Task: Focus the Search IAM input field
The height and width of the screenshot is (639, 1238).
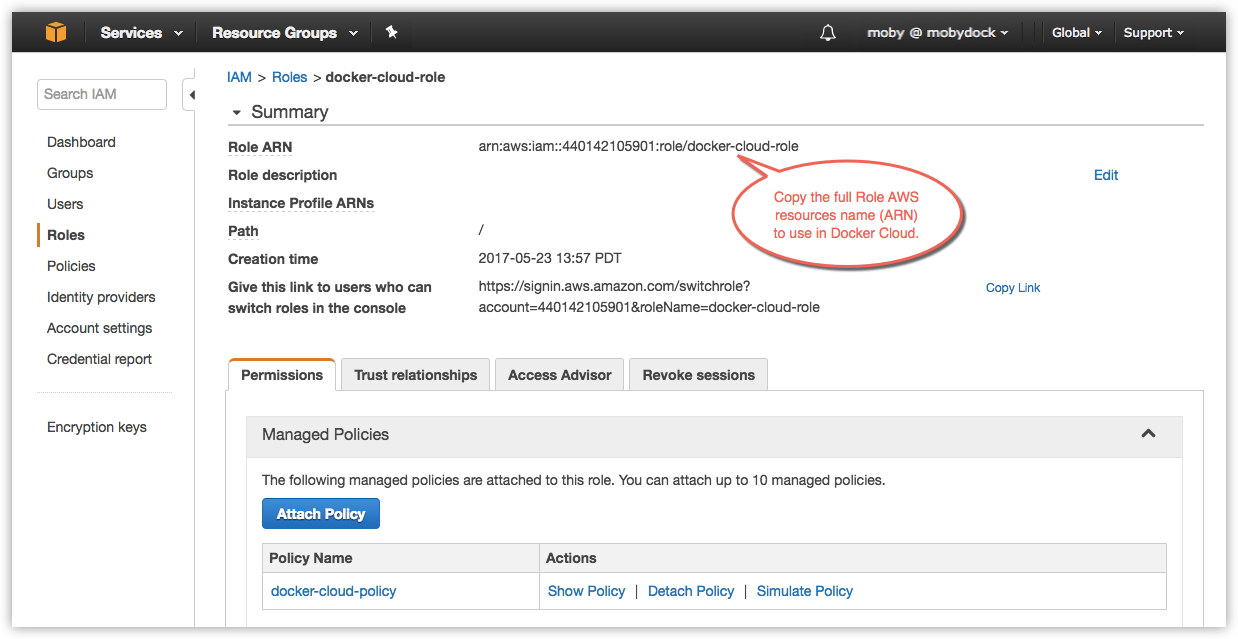Action: click(x=102, y=94)
